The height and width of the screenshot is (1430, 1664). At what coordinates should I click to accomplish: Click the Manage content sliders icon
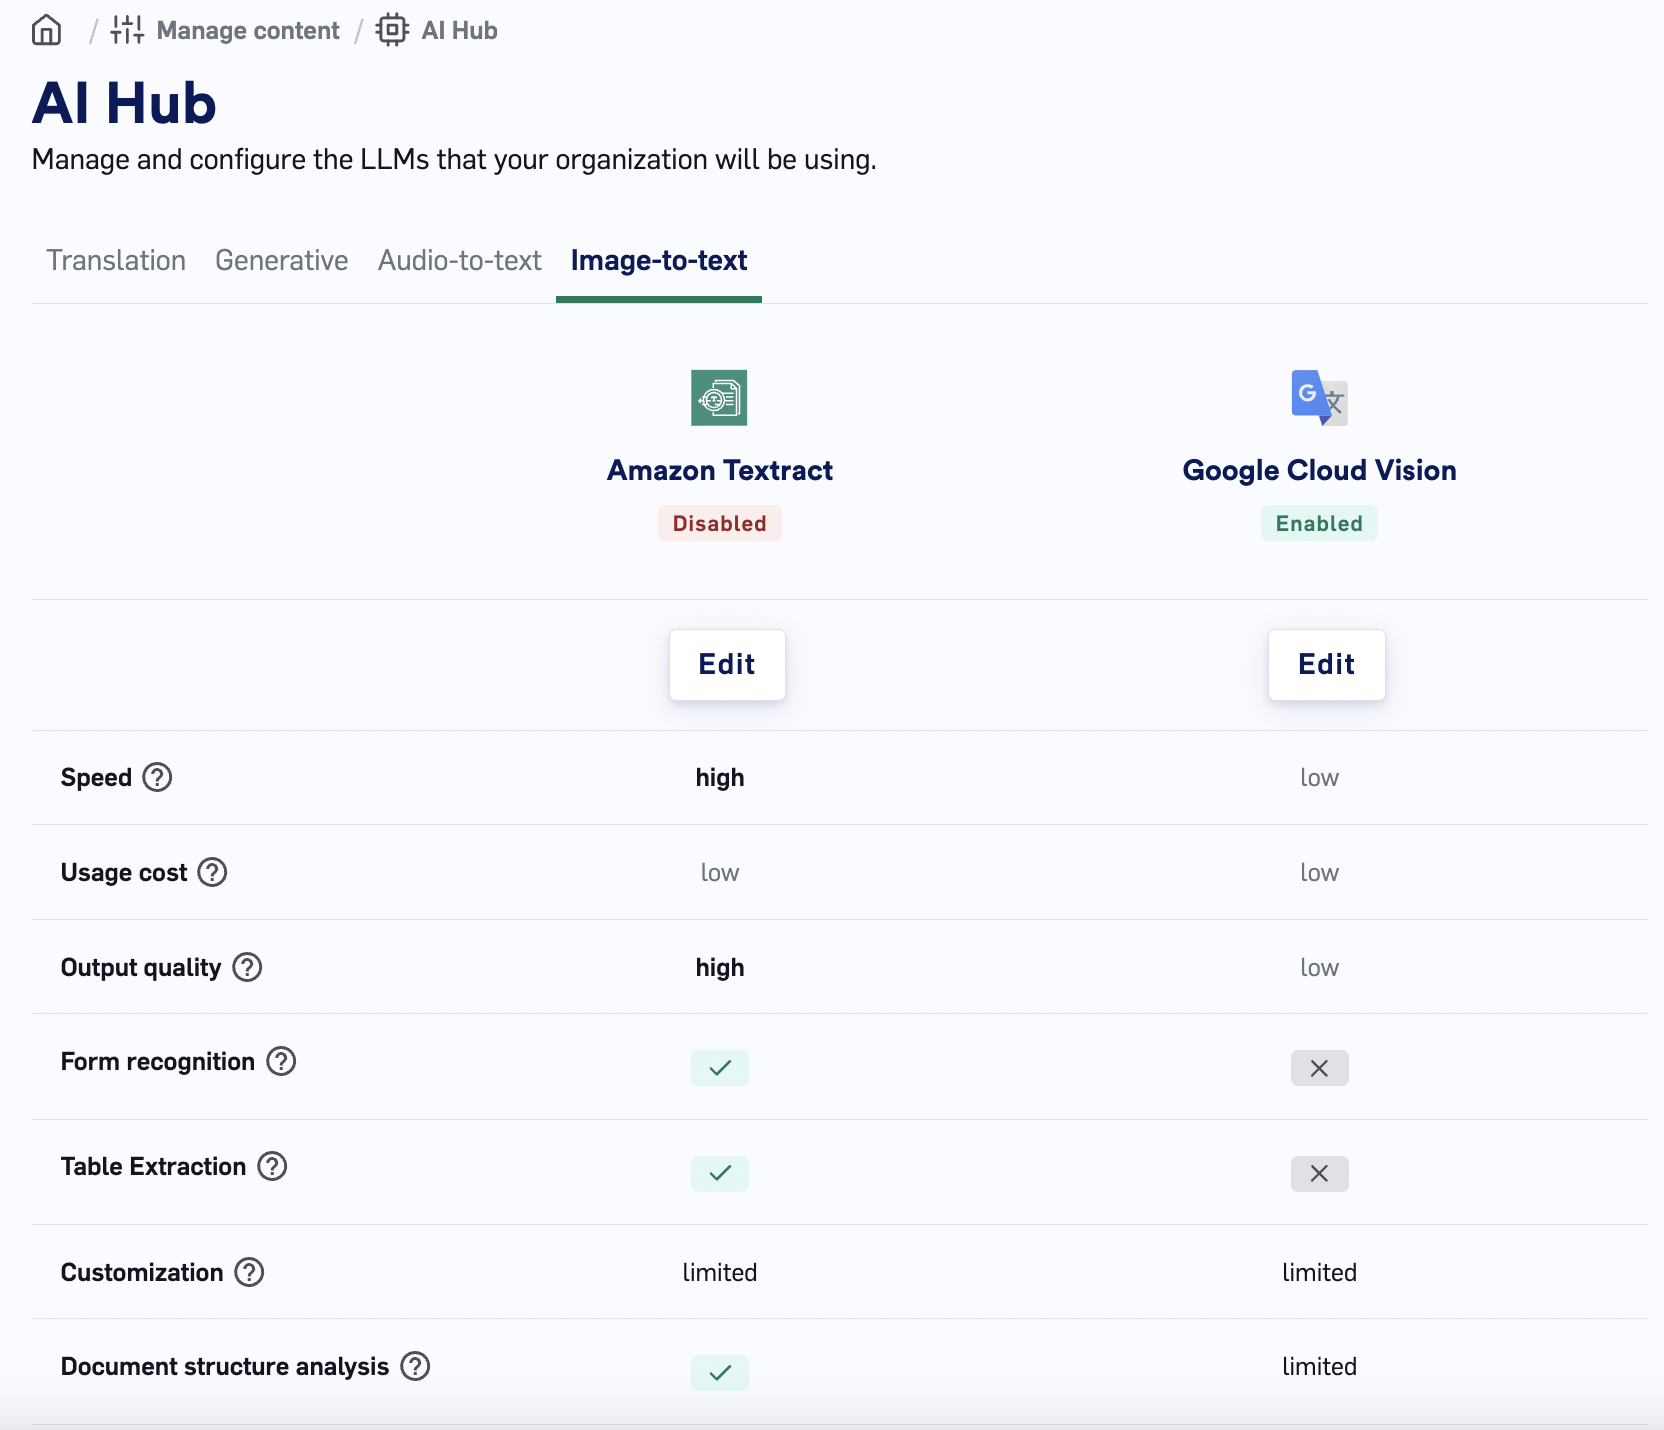tap(127, 31)
